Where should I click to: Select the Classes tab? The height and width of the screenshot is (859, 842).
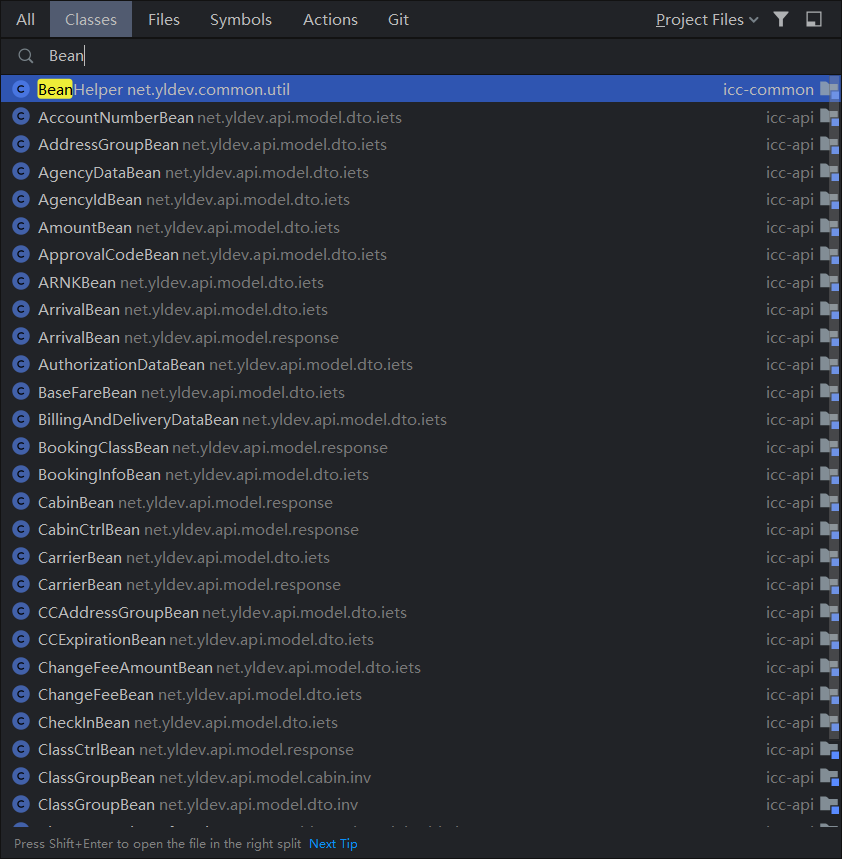coord(91,20)
